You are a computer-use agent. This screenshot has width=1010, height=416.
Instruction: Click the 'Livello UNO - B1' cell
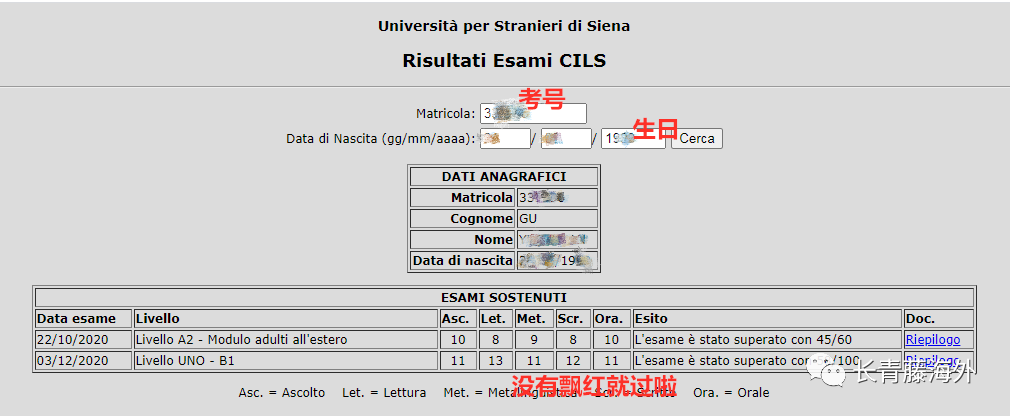(x=286, y=361)
